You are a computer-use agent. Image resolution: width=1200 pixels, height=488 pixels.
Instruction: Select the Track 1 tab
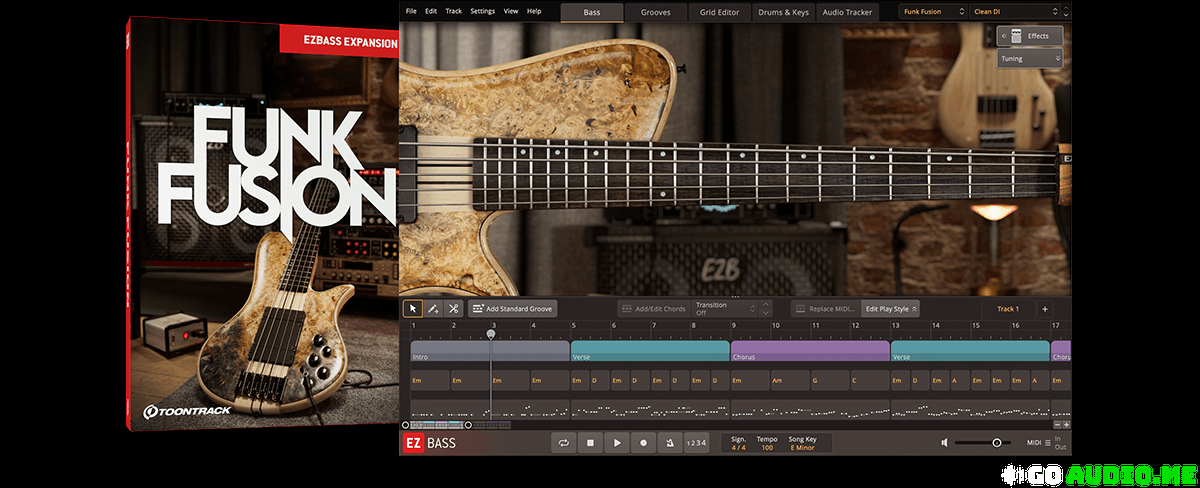tap(1007, 309)
